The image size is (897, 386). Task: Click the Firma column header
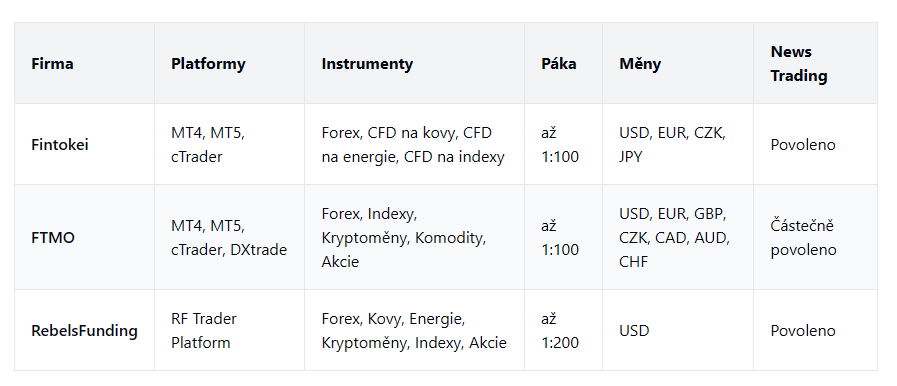click(84, 63)
